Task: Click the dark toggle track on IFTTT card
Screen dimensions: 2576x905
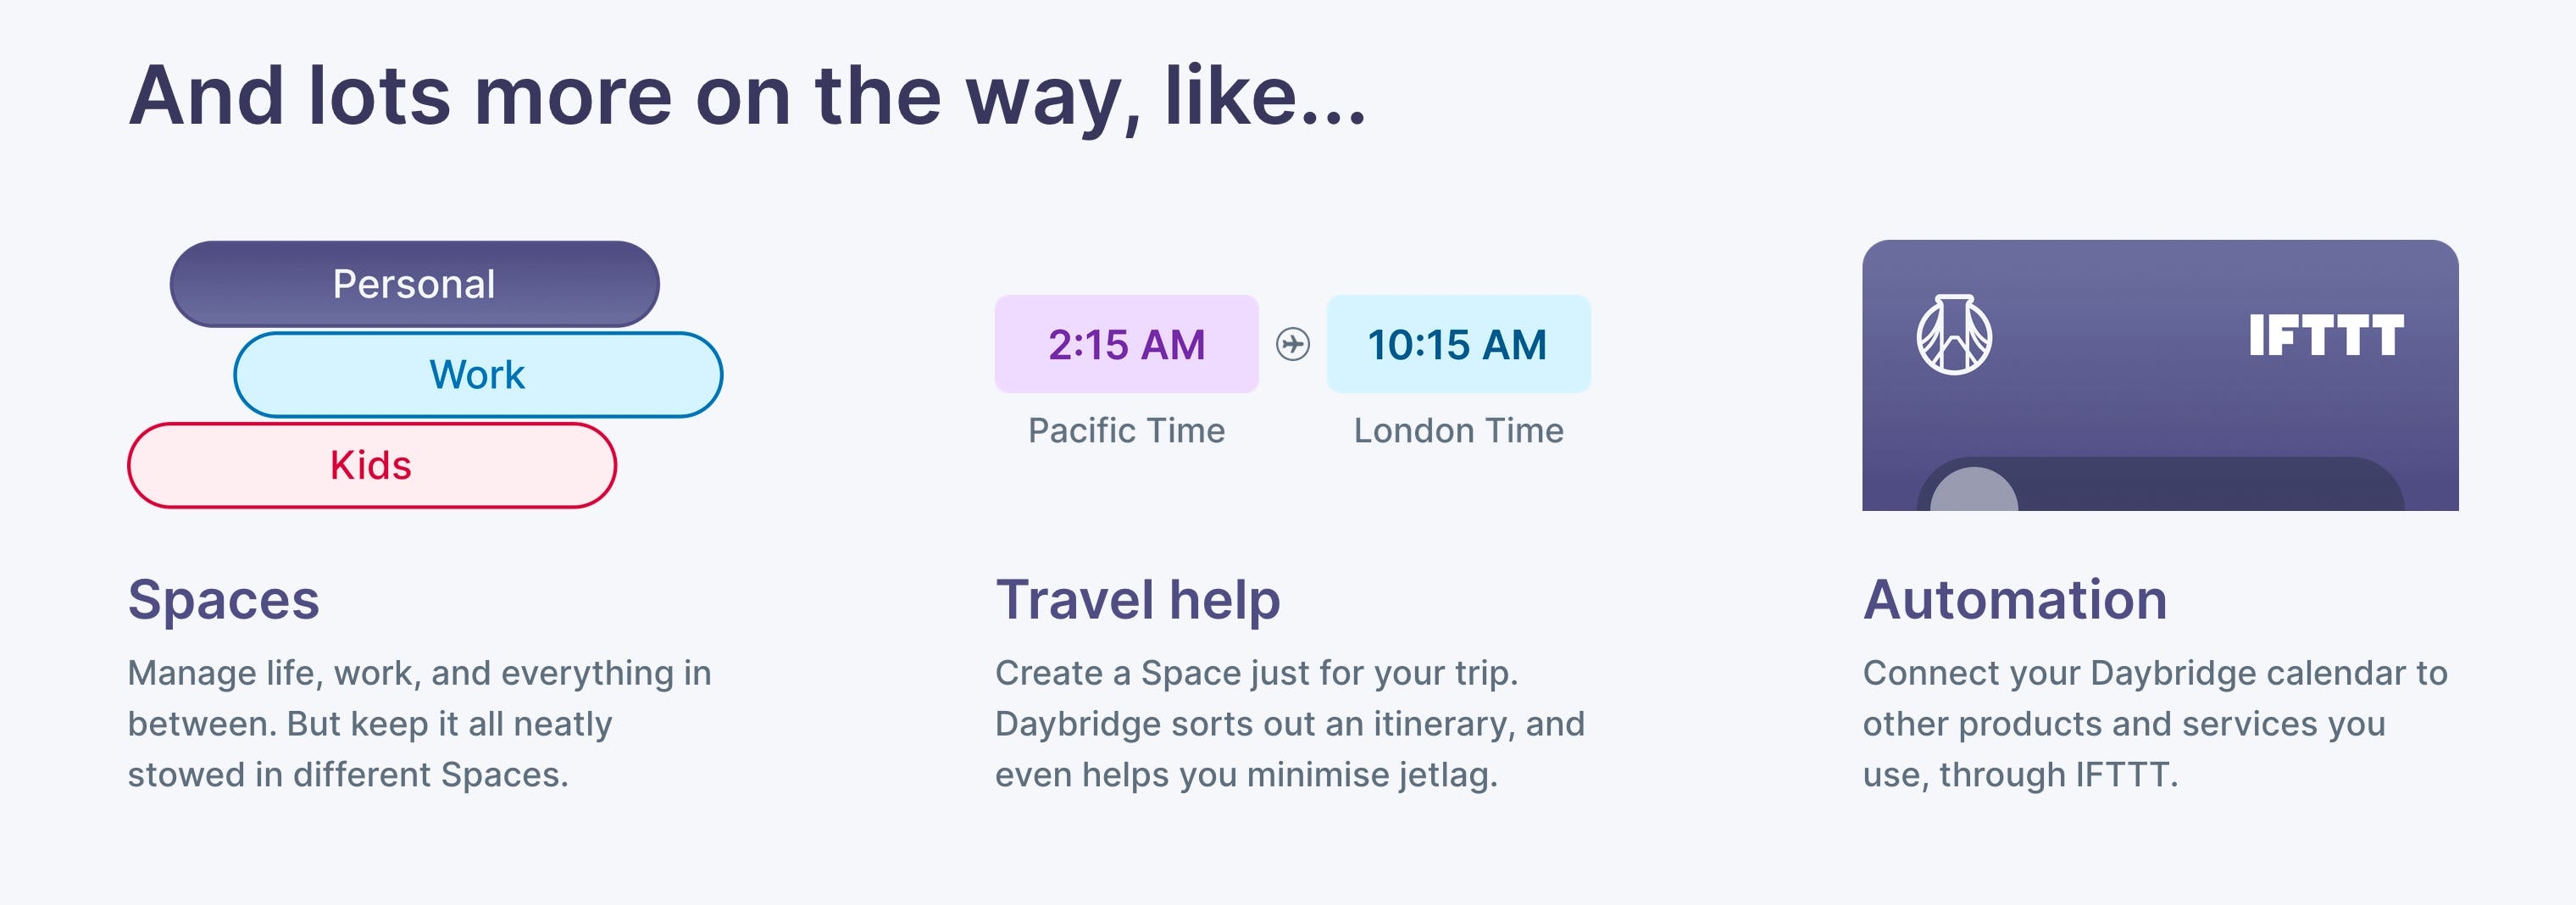Action: (2160, 485)
